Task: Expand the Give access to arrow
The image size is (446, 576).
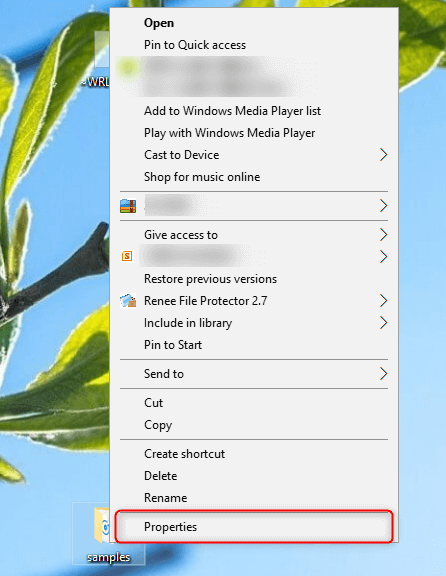Action: point(383,234)
